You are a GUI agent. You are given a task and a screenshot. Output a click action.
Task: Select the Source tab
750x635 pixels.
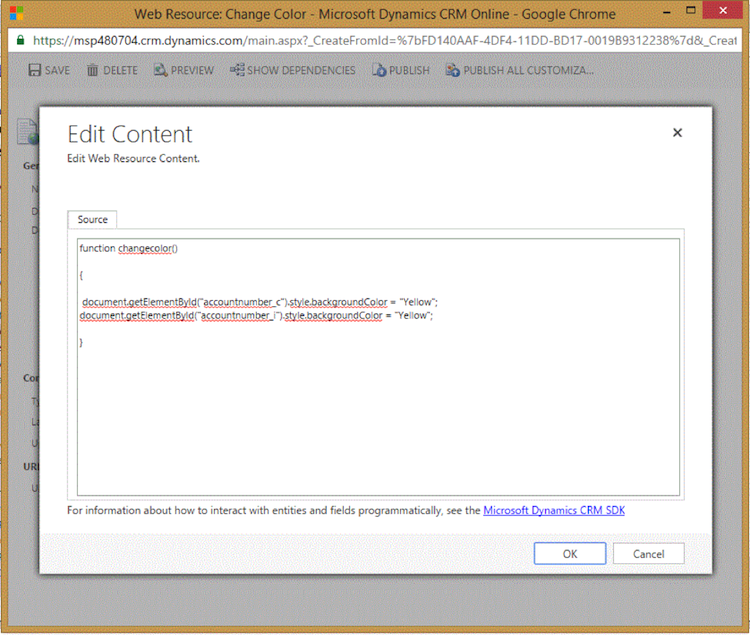coord(92,219)
